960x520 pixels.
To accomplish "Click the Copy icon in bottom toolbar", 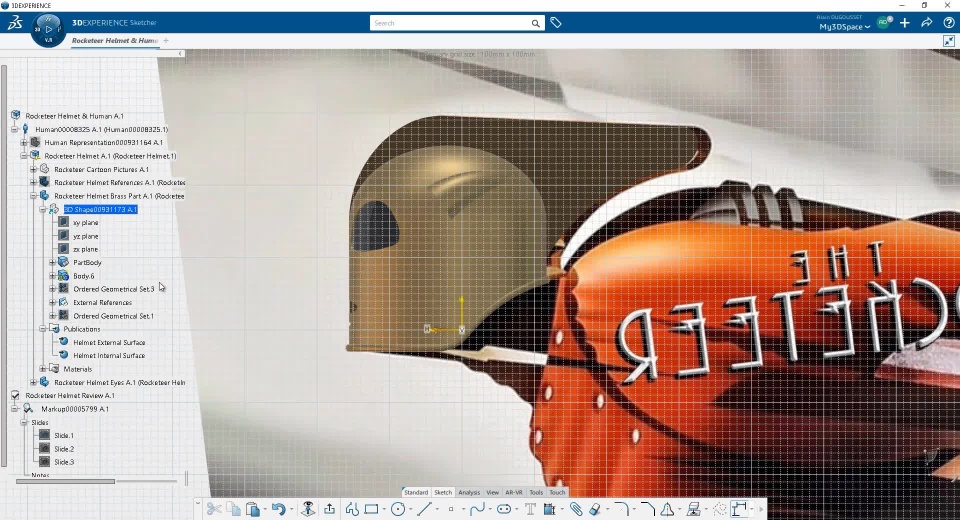I will click(233, 509).
